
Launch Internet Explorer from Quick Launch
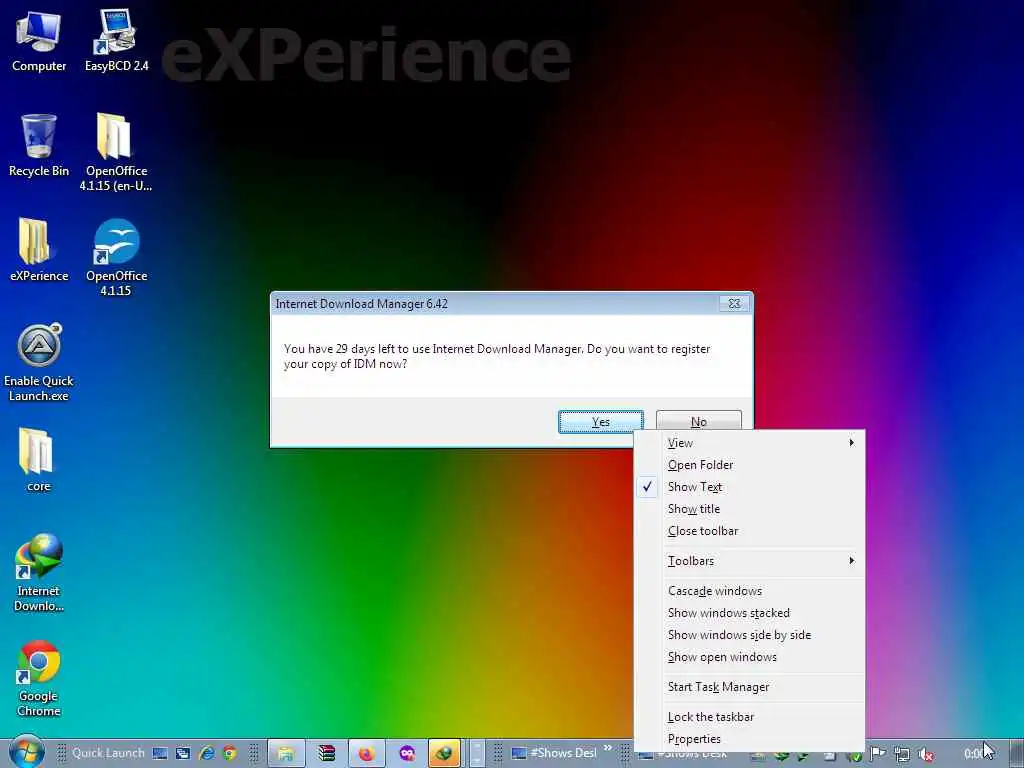(206, 753)
